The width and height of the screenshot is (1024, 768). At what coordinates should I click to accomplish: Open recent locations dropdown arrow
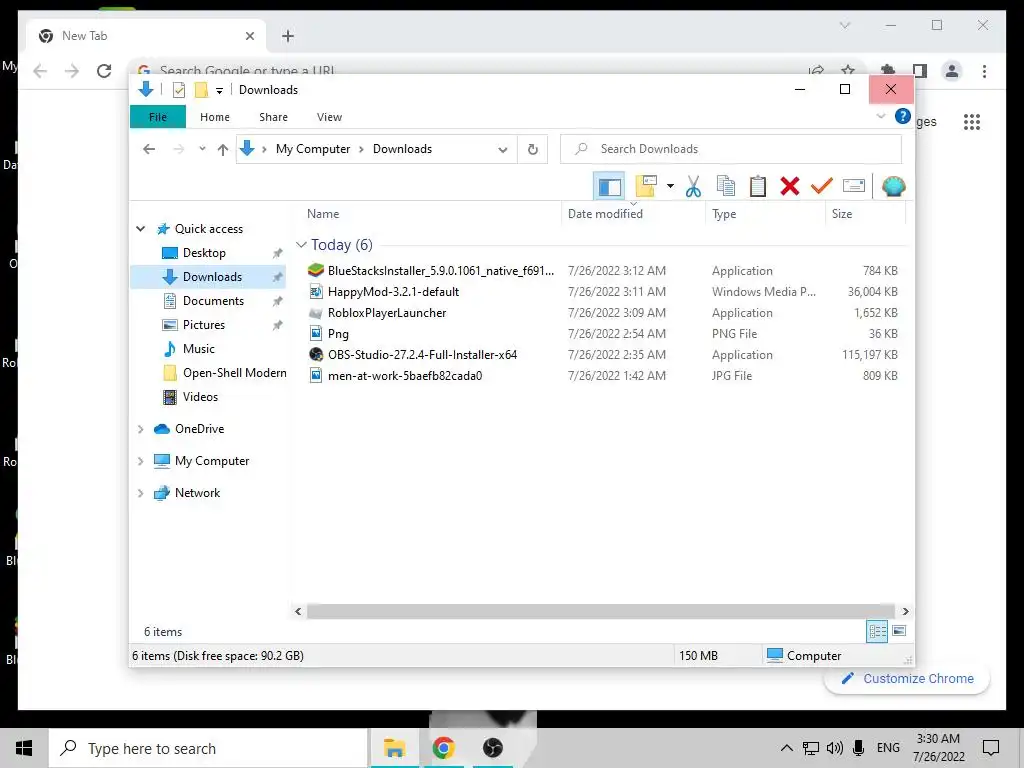(x=202, y=149)
